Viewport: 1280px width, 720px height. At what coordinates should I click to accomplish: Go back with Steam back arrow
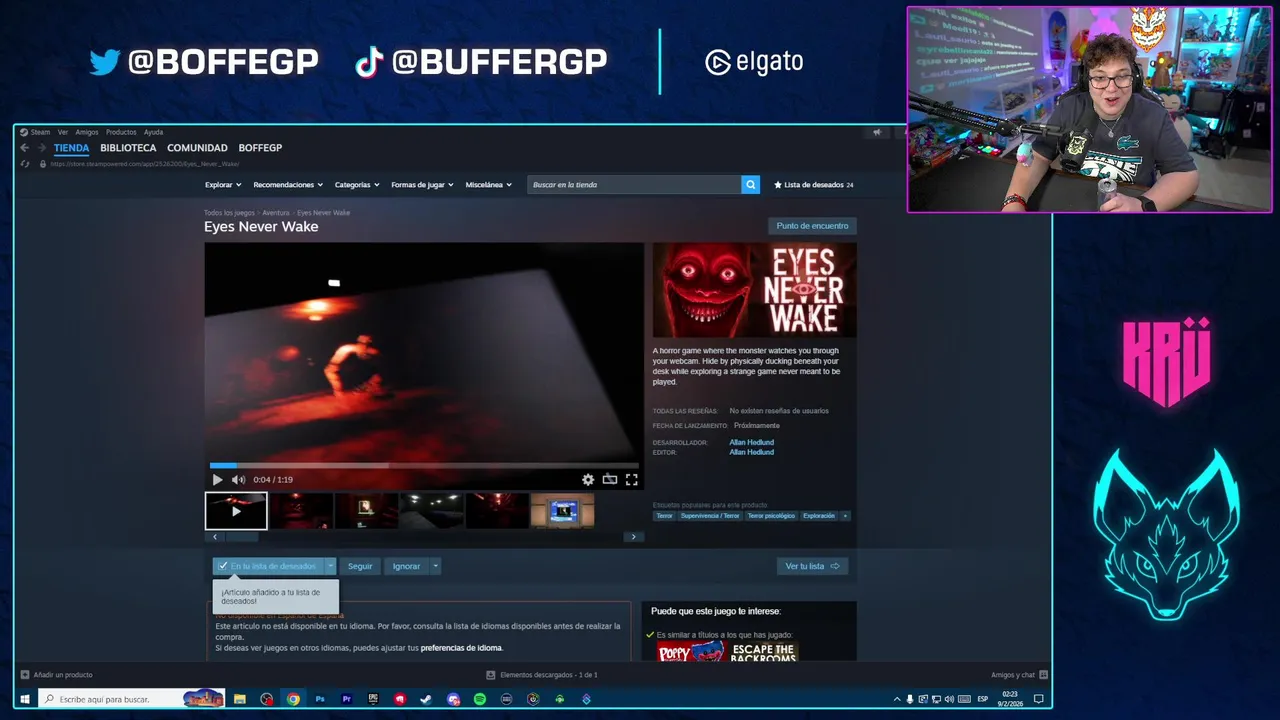pyautogui.click(x=25, y=148)
